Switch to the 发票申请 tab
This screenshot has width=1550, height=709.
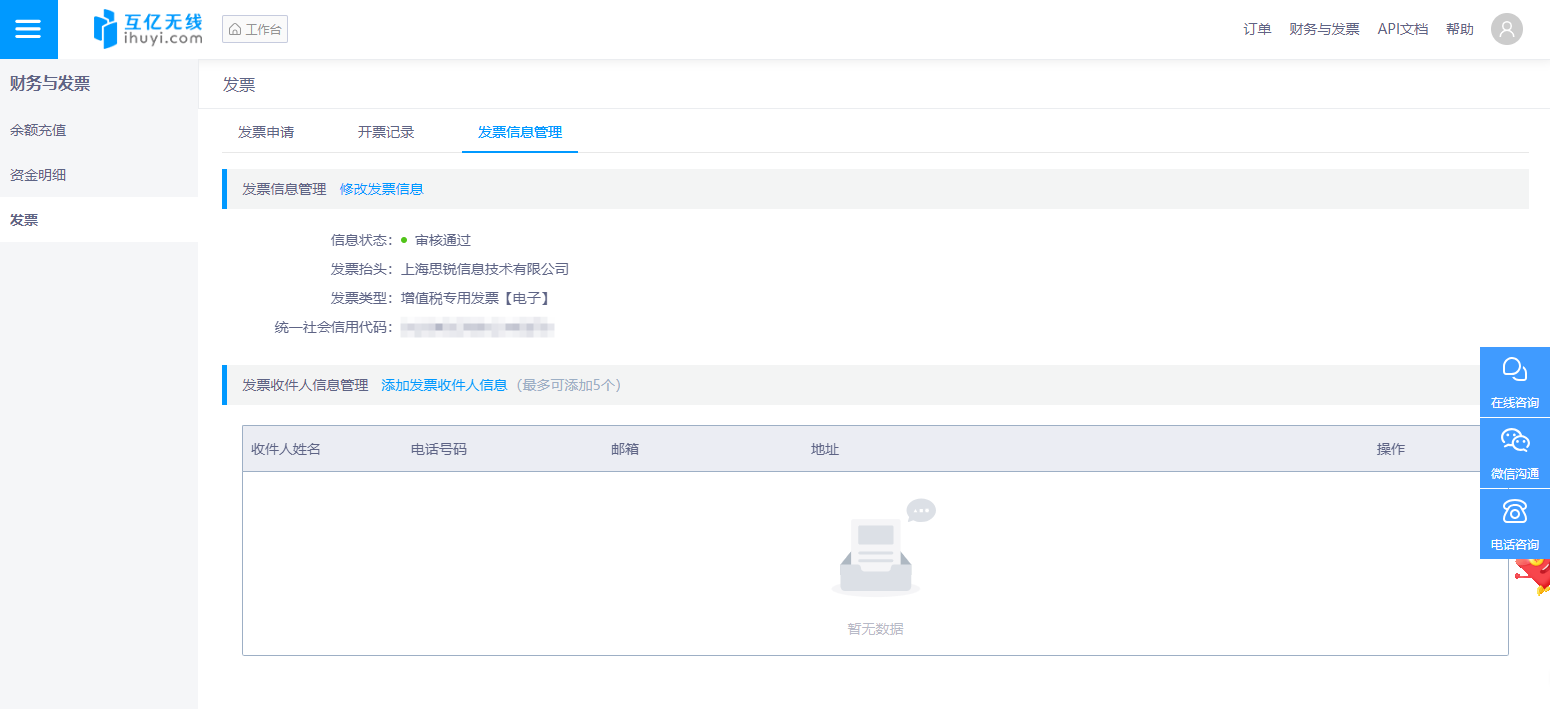(x=266, y=132)
